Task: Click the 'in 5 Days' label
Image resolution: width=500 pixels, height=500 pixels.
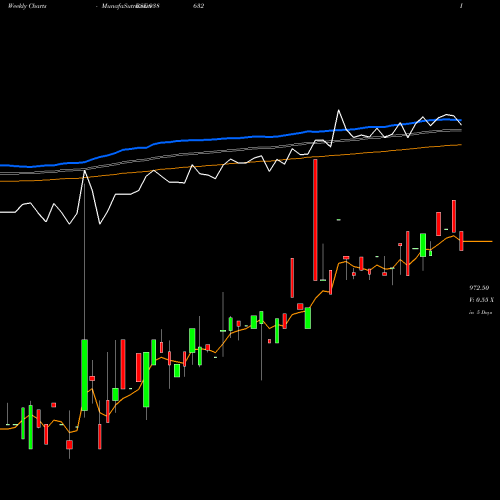Action: (480, 312)
